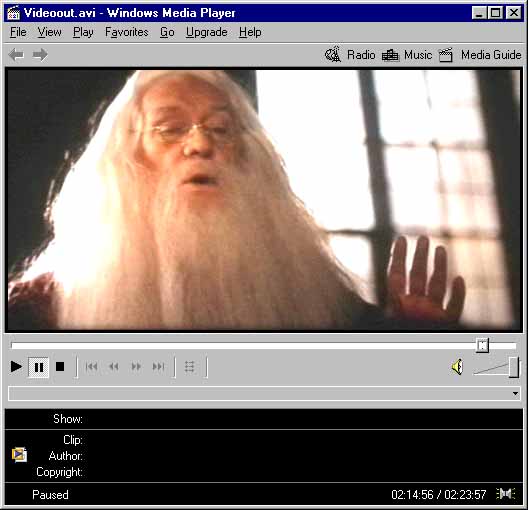Mute the speaker icon
Viewport: 528px width, 510px height.
click(457, 367)
